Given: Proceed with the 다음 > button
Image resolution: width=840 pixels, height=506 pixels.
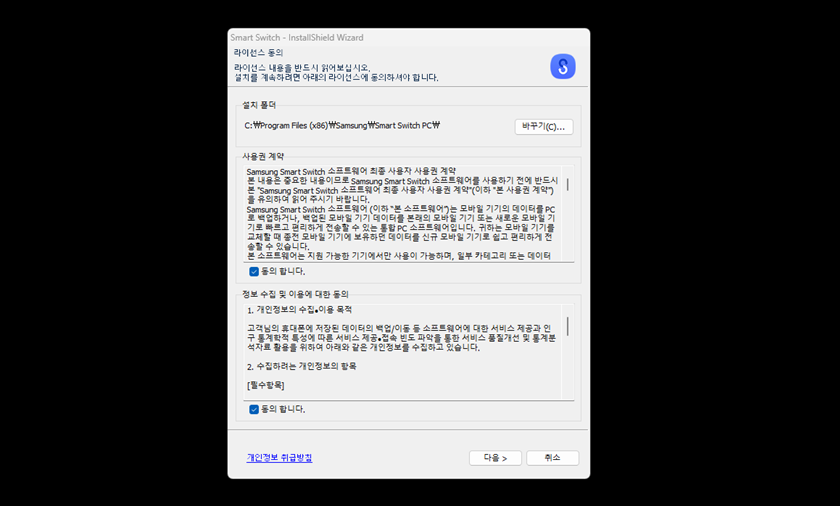Looking at the screenshot, I should [x=495, y=458].
